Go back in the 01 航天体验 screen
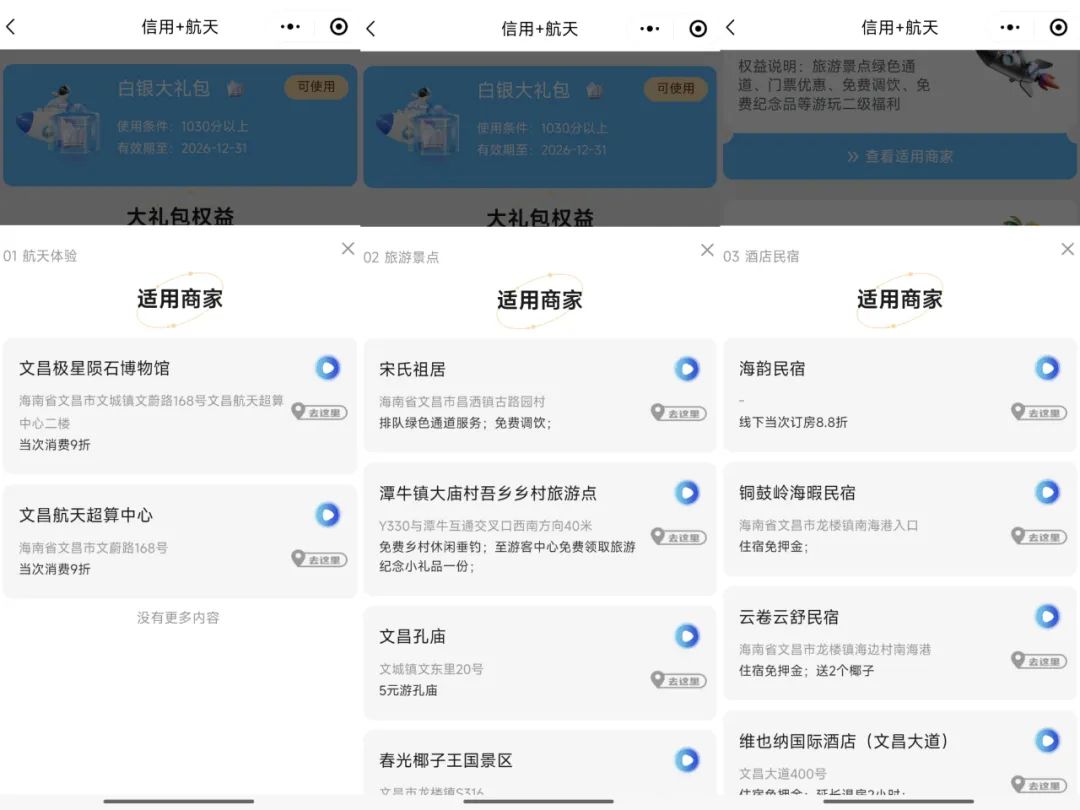Viewport: 1080px width, 810px height. tap(10, 27)
